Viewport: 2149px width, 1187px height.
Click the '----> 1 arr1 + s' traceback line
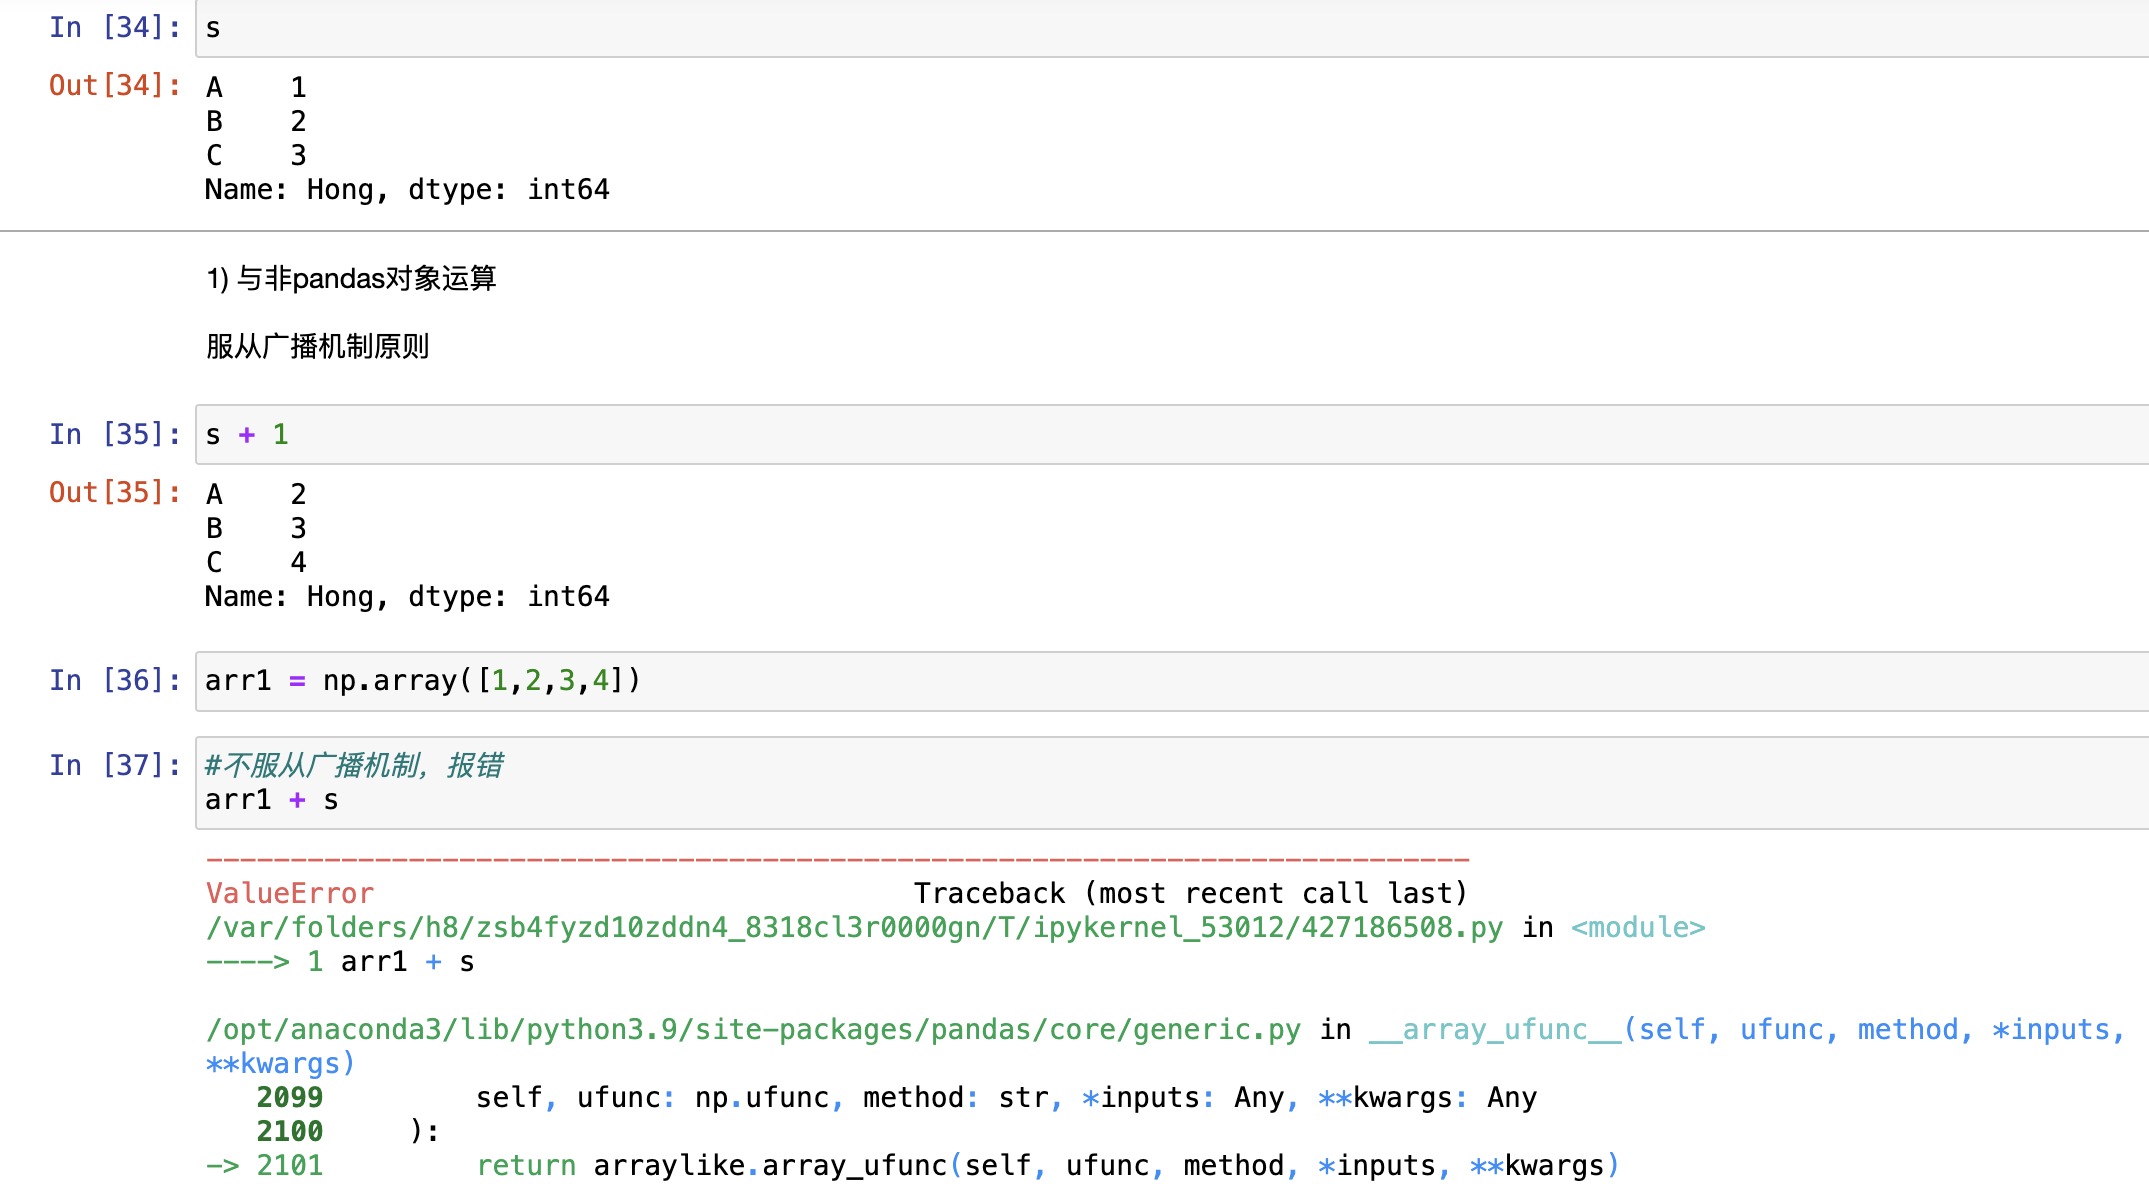[340, 962]
